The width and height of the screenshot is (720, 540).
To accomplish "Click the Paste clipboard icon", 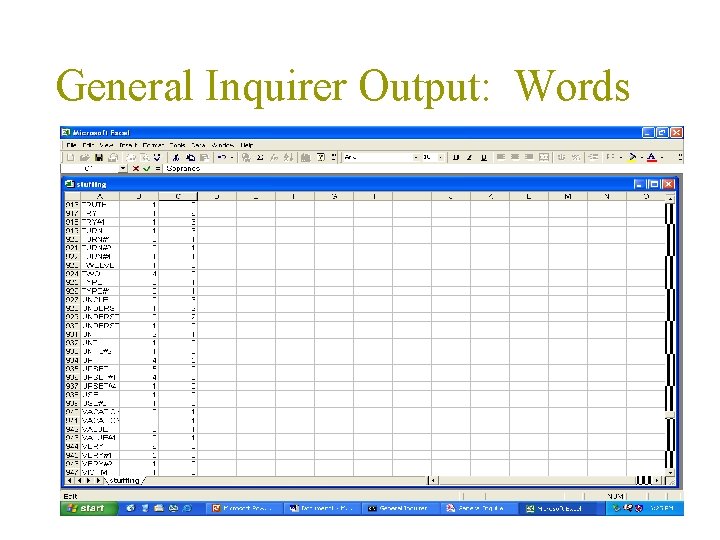I will [x=204, y=158].
